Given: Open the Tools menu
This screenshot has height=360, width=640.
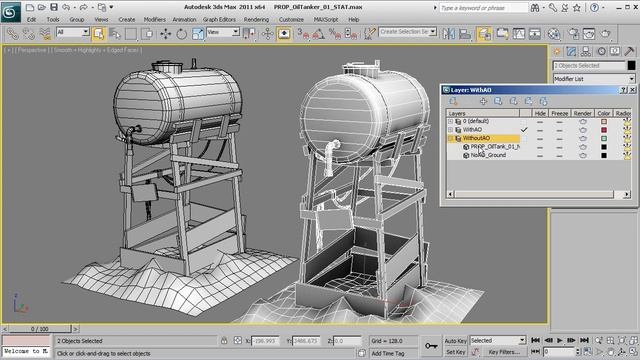Looking at the screenshot, I should tap(53, 19).
